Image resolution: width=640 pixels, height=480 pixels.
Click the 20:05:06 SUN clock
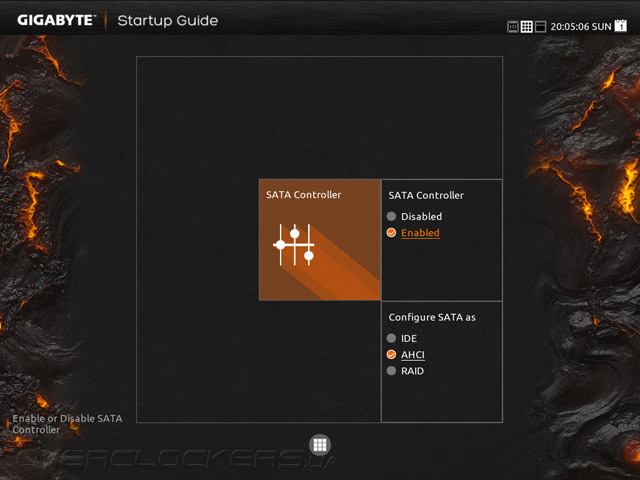[x=581, y=27]
